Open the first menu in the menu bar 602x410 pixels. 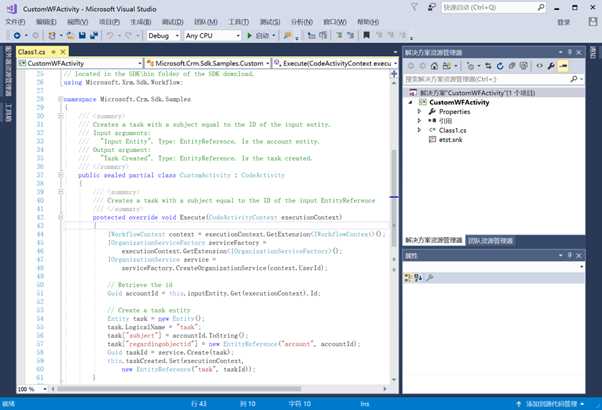click(15, 22)
